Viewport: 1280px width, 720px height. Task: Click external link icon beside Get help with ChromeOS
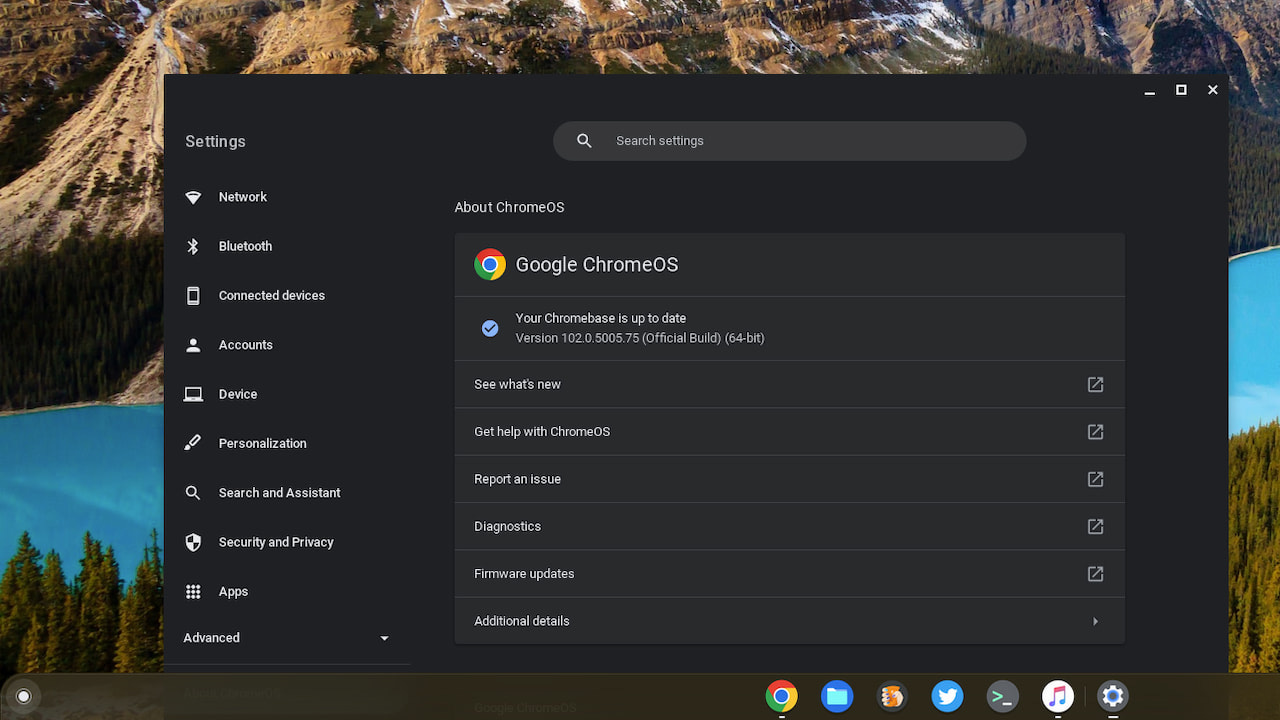point(1095,431)
